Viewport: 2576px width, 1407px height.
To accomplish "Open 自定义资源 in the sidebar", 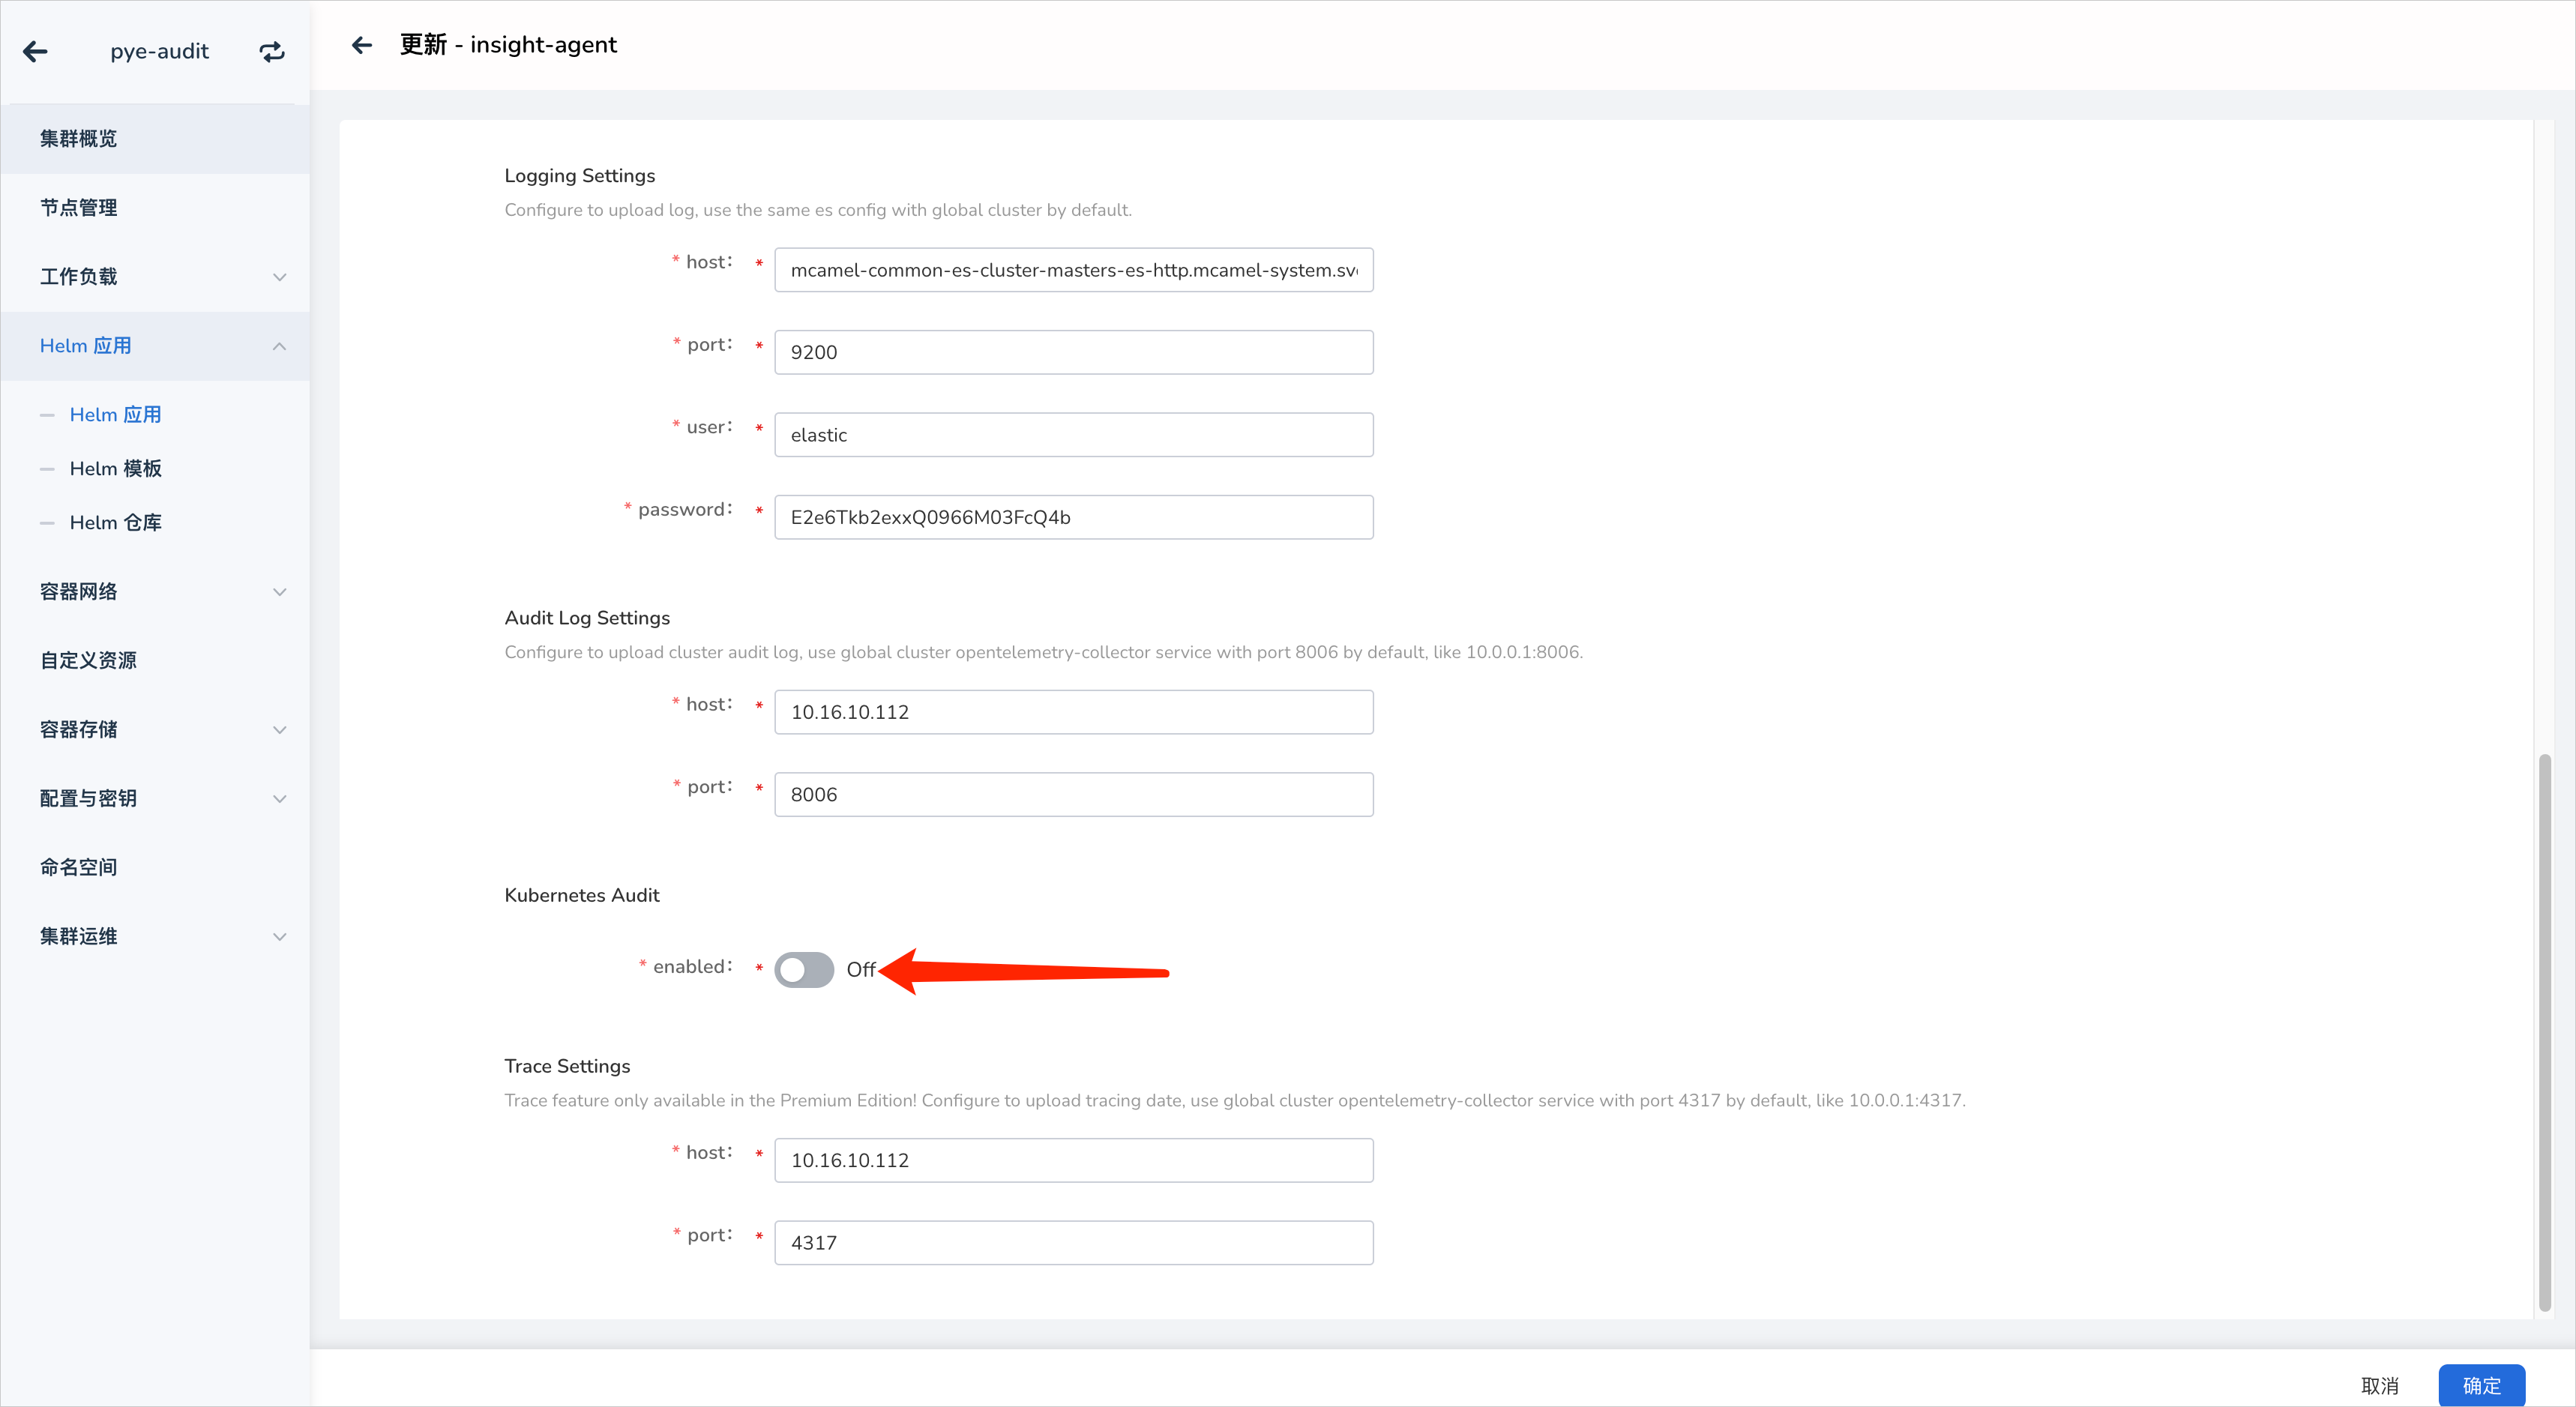I will [155, 661].
